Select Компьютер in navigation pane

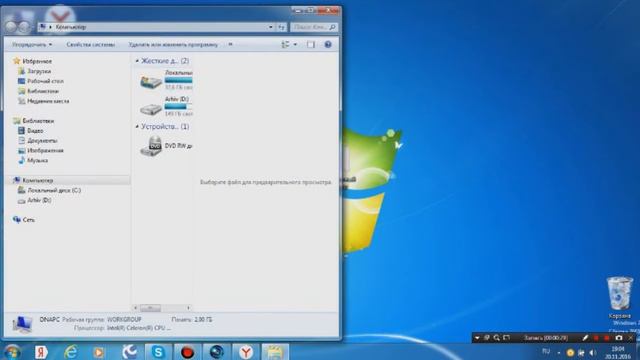(x=33, y=180)
